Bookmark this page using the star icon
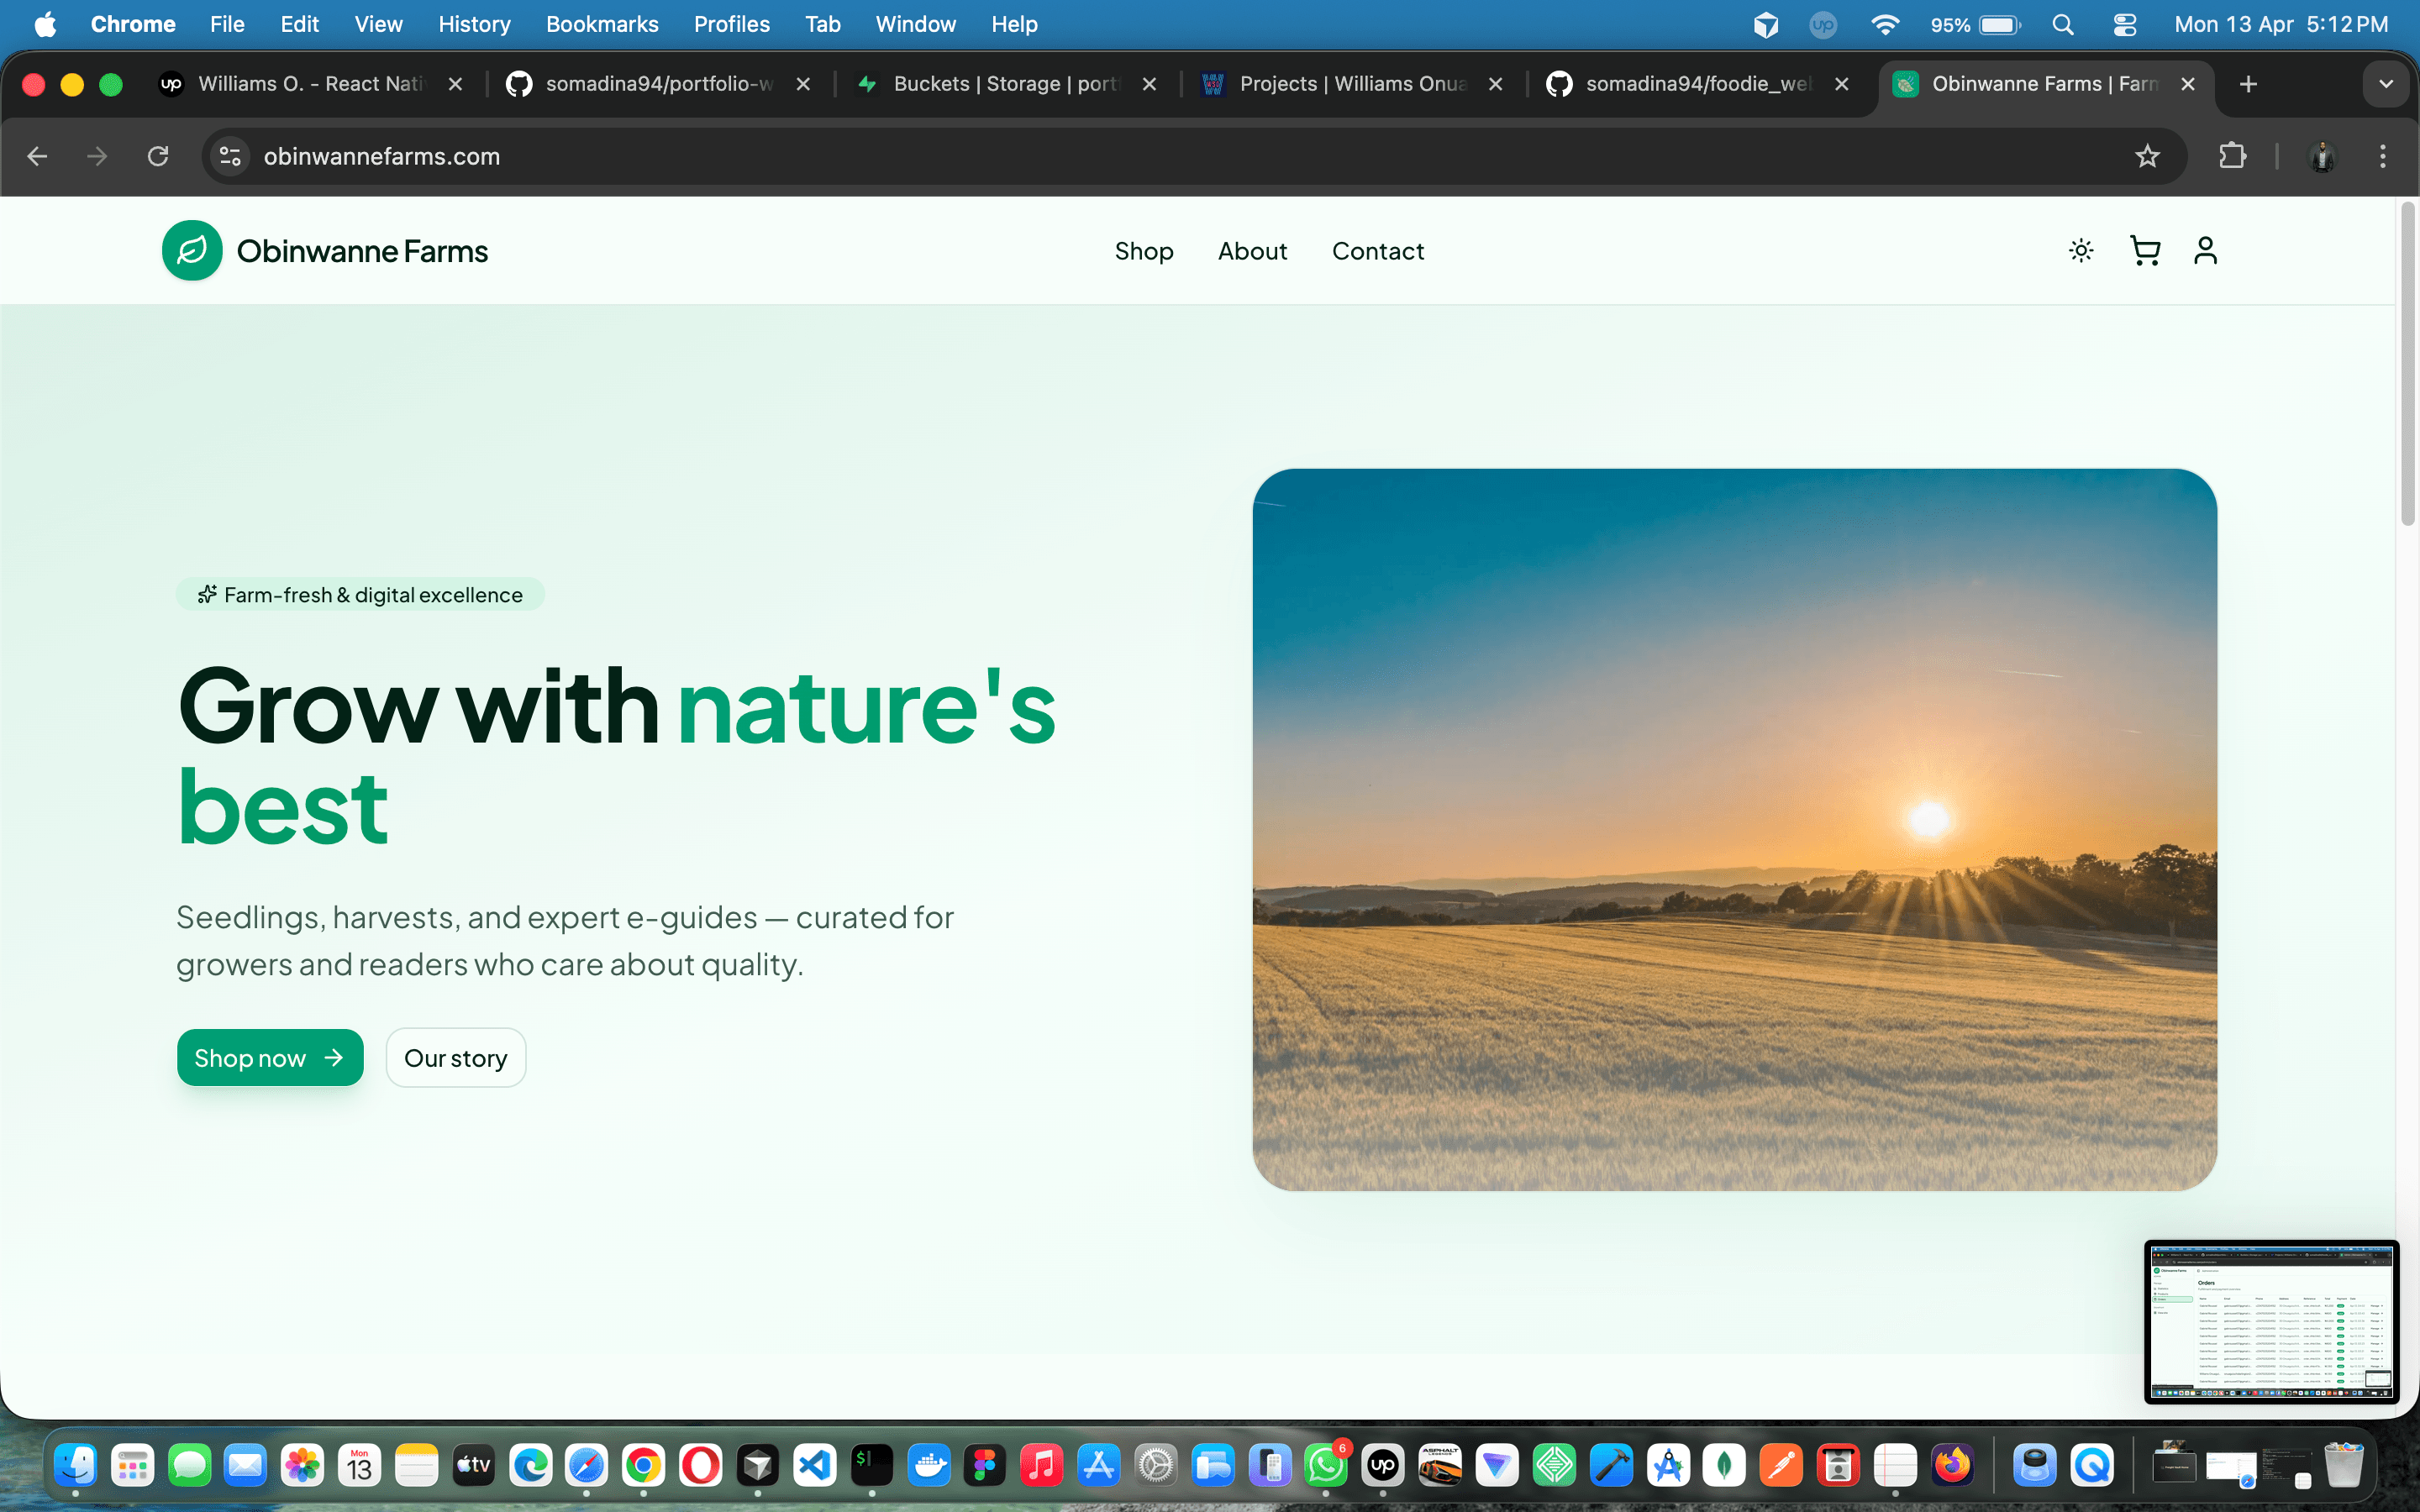The image size is (2420, 1512). coord(2148,156)
